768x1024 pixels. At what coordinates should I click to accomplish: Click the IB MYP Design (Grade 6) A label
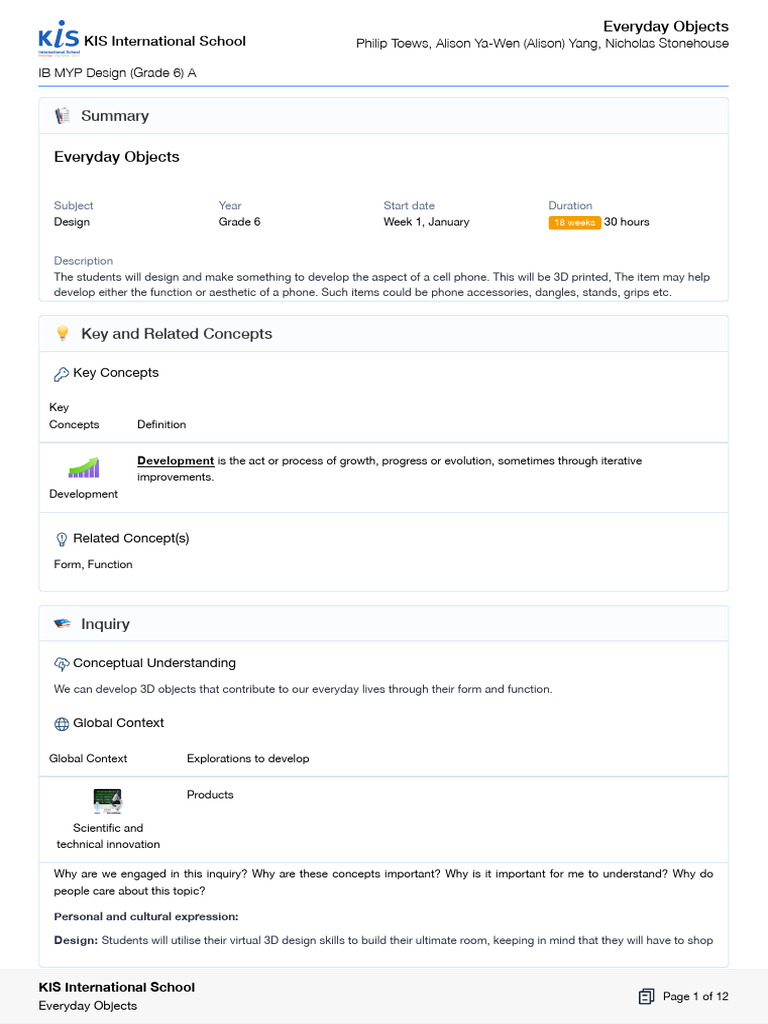pos(117,73)
